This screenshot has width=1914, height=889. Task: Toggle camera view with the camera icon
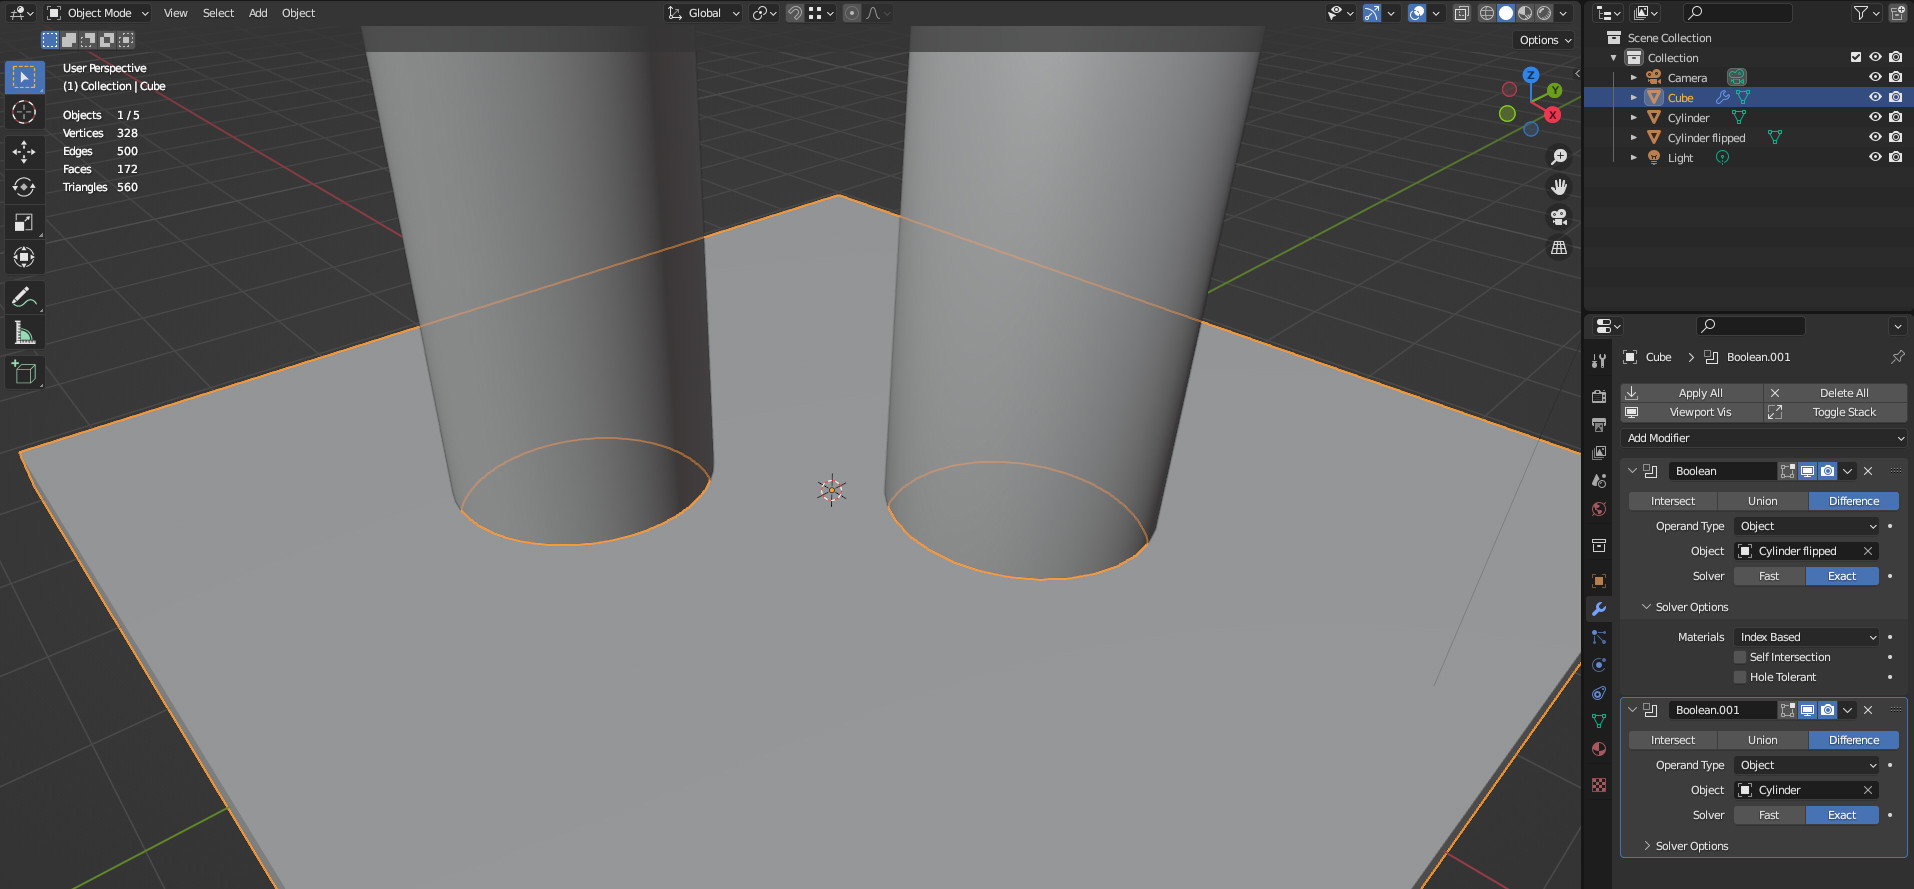[x=1559, y=217]
